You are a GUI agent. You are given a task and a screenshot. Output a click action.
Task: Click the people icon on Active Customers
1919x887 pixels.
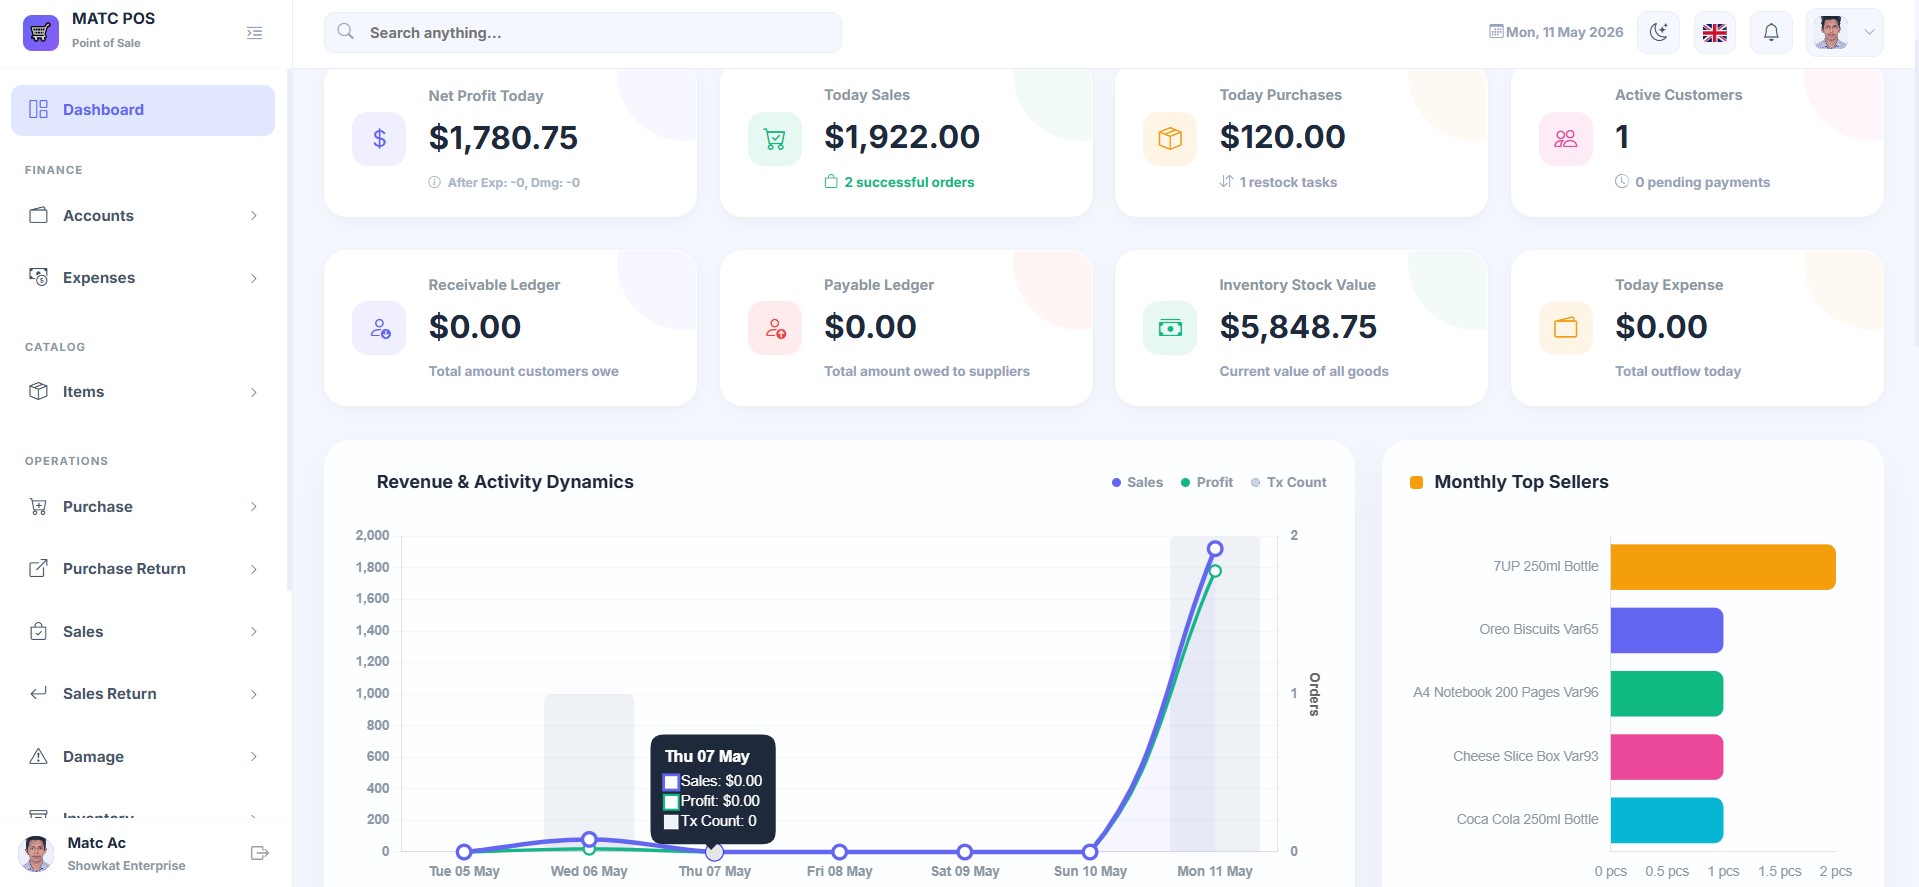pyautogui.click(x=1566, y=139)
